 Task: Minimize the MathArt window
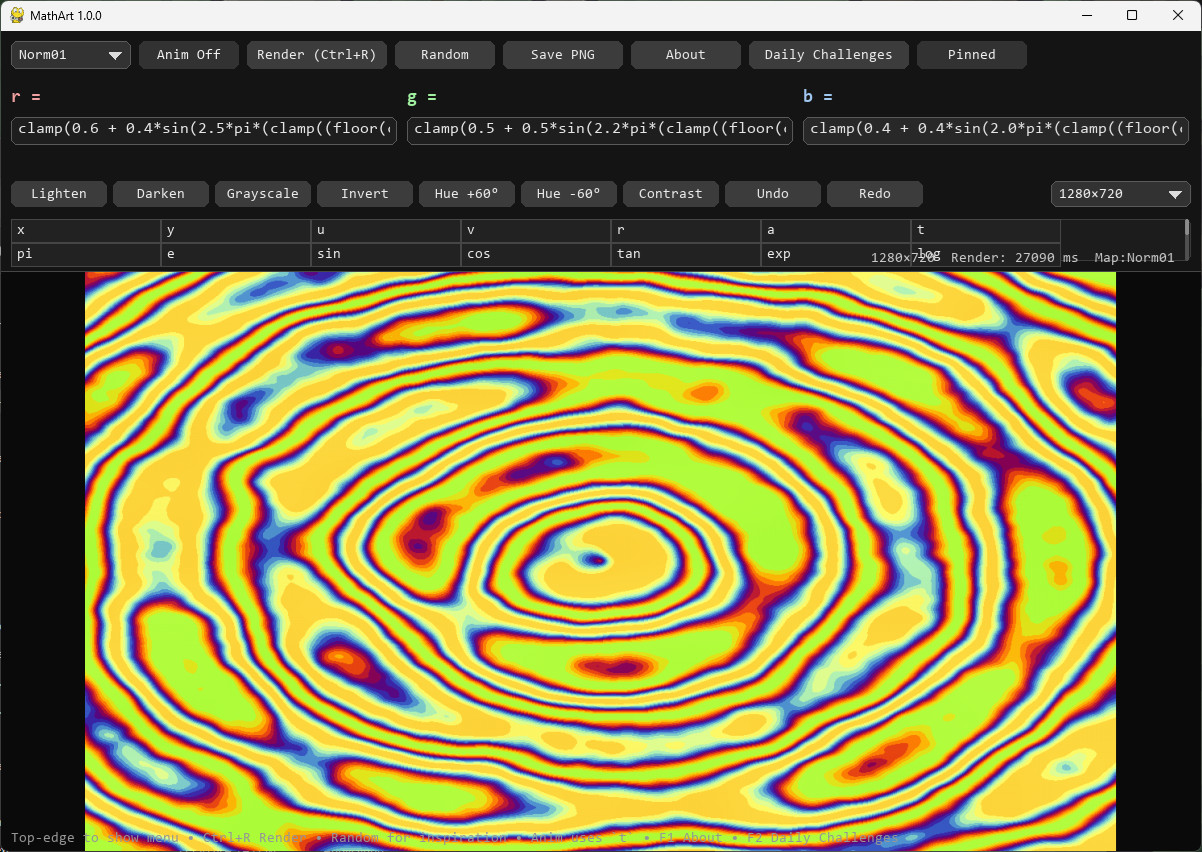click(1086, 15)
